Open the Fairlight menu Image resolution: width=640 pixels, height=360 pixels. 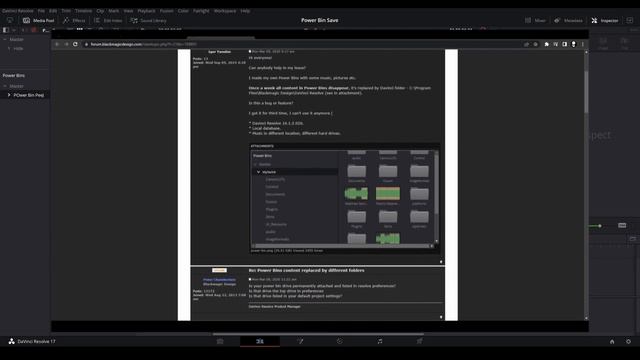(x=201, y=11)
